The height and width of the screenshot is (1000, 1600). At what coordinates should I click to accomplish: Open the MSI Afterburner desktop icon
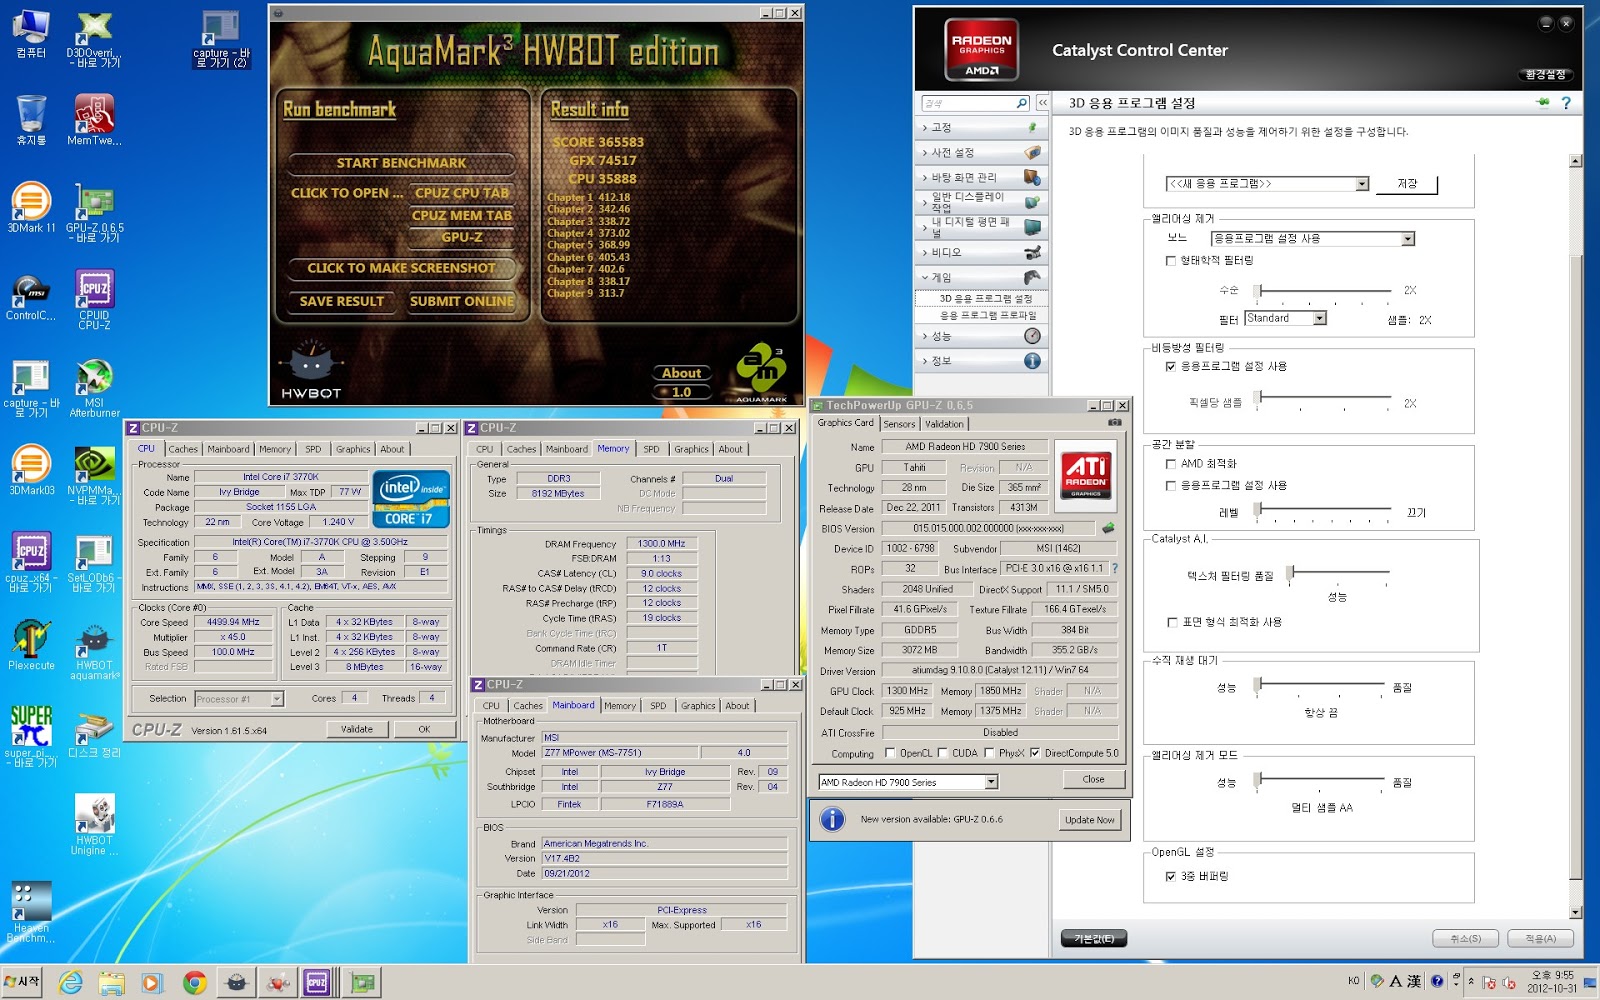tap(94, 387)
